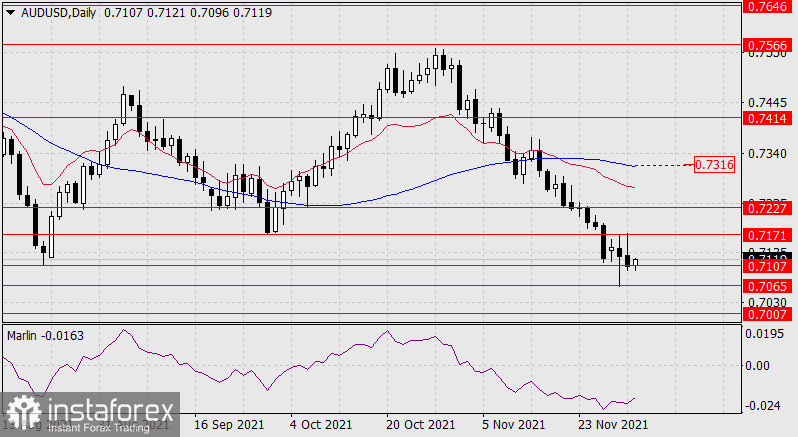This screenshot has width=798, height=437.
Task: Click the latest white daily candle
Action: [635, 263]
